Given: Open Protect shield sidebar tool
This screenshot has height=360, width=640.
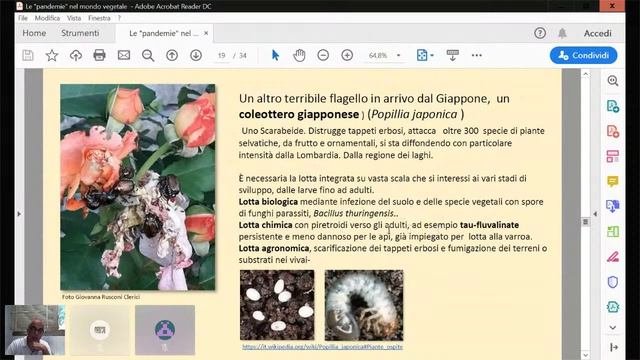Looking at the screenshot, I should coord(613,282).
